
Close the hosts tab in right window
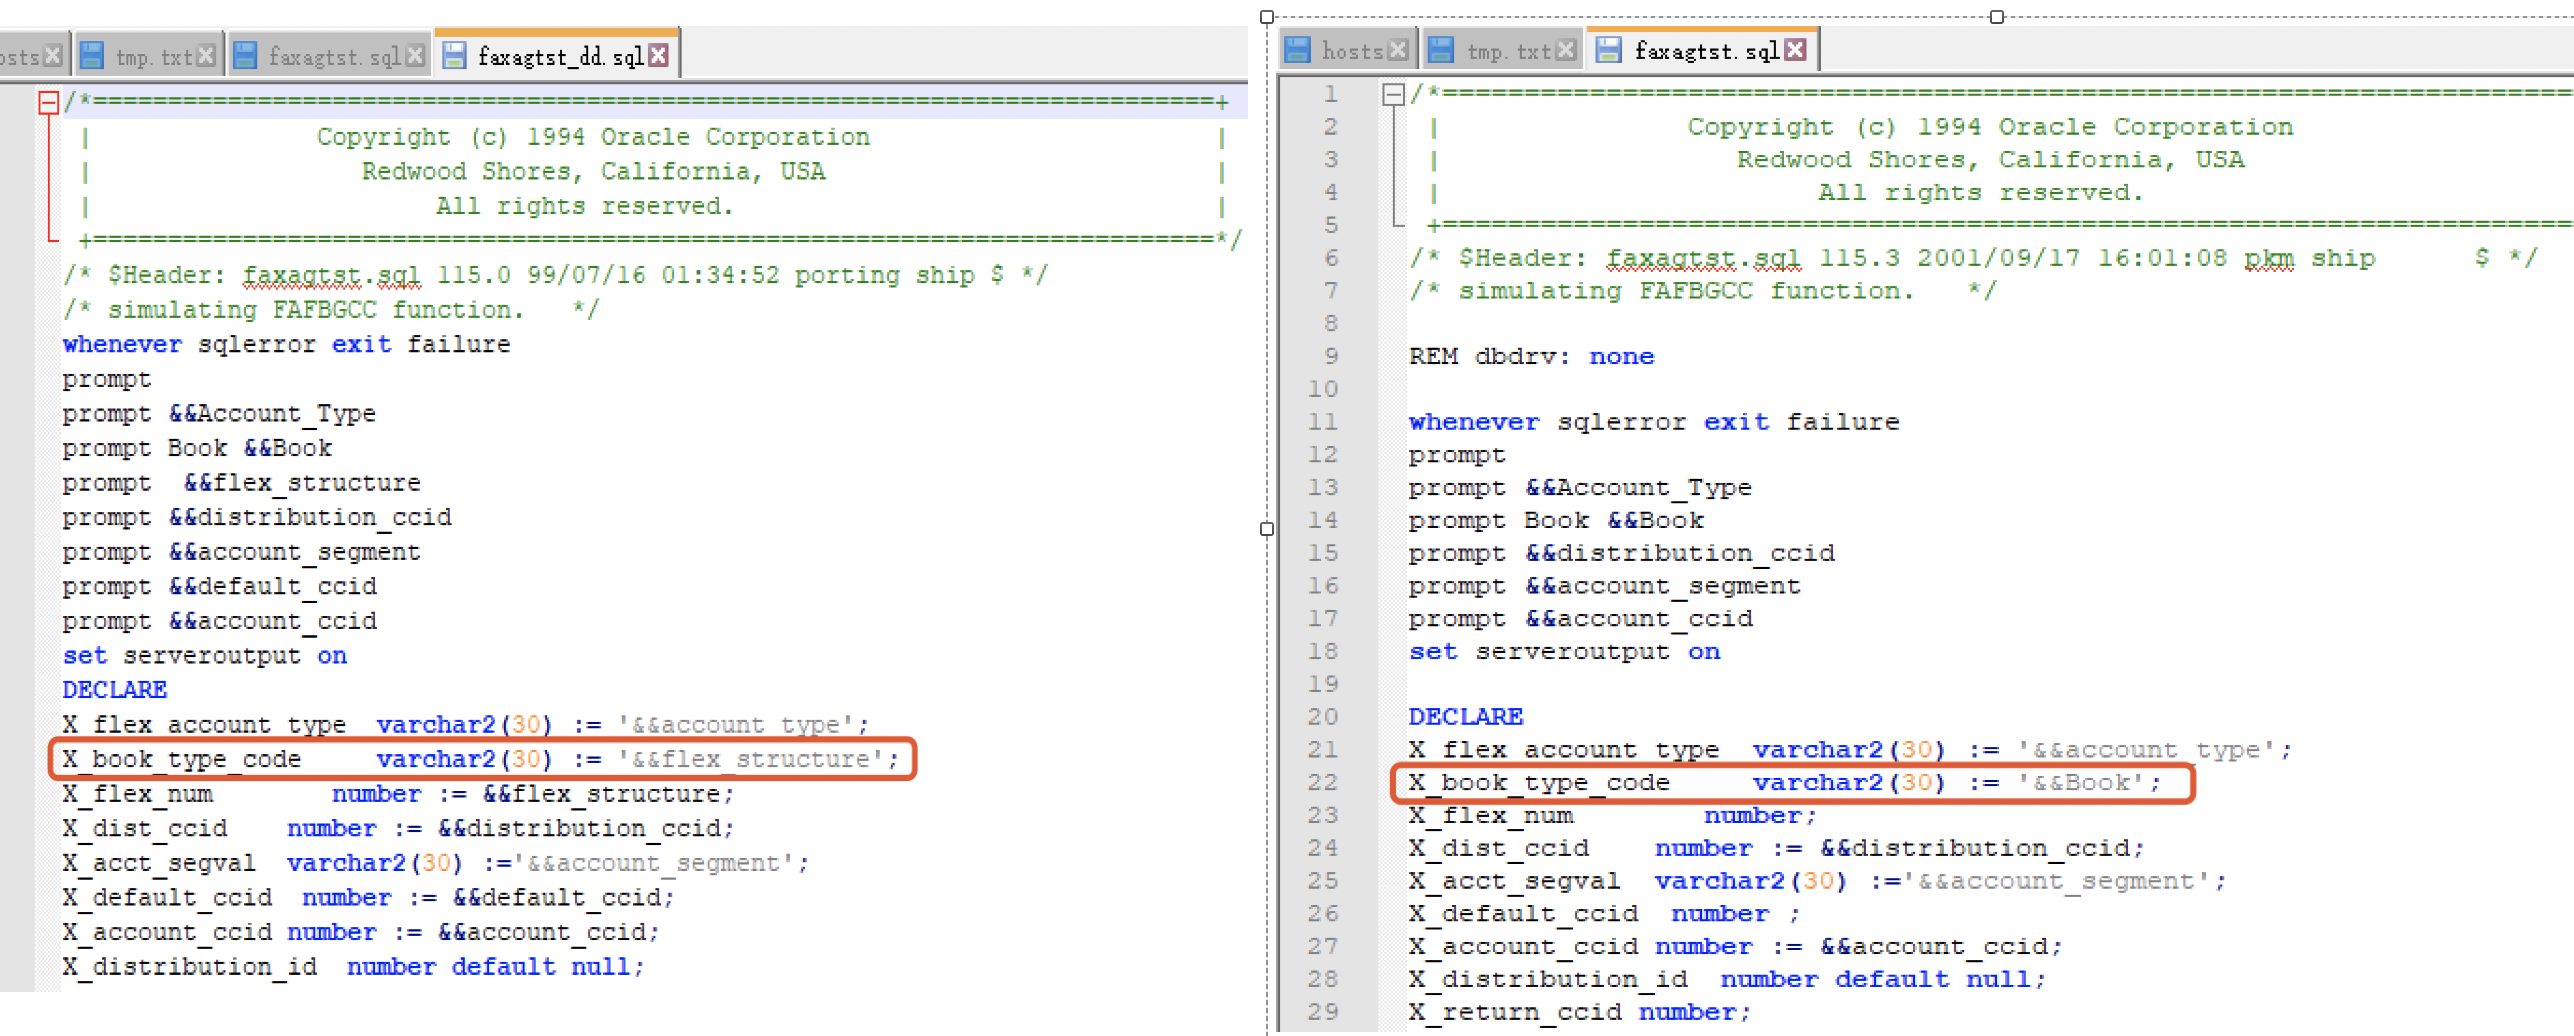tap(1398, 50)
